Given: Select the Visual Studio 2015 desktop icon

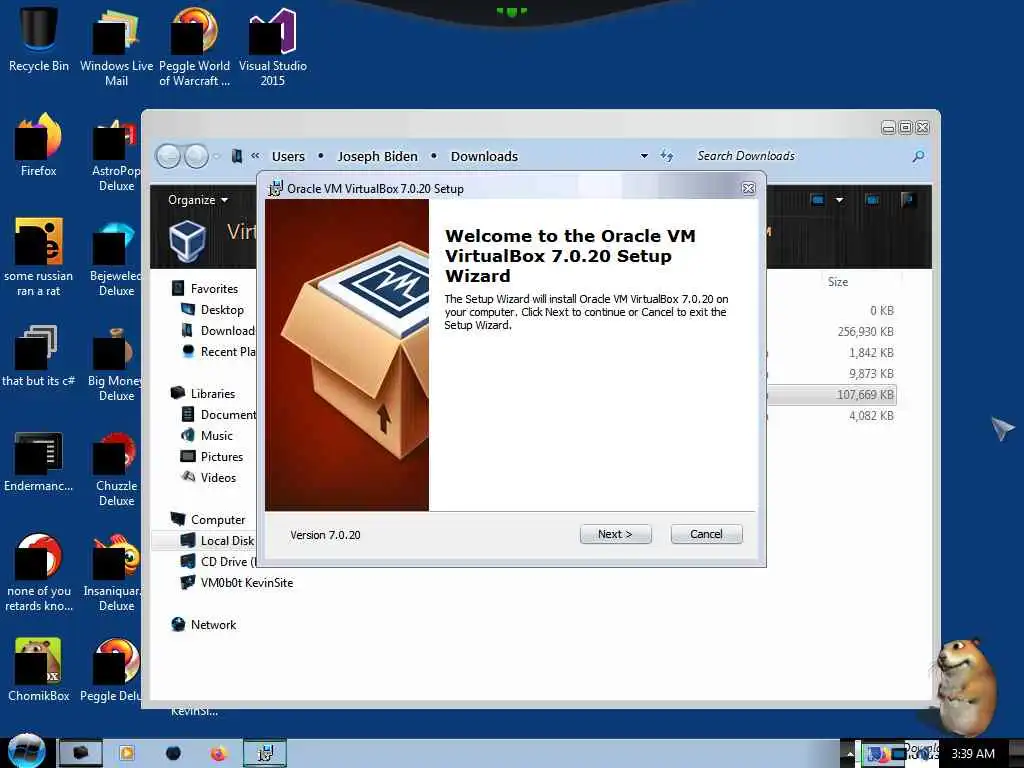Looking at the screenshot, I should tap(272, 47).
